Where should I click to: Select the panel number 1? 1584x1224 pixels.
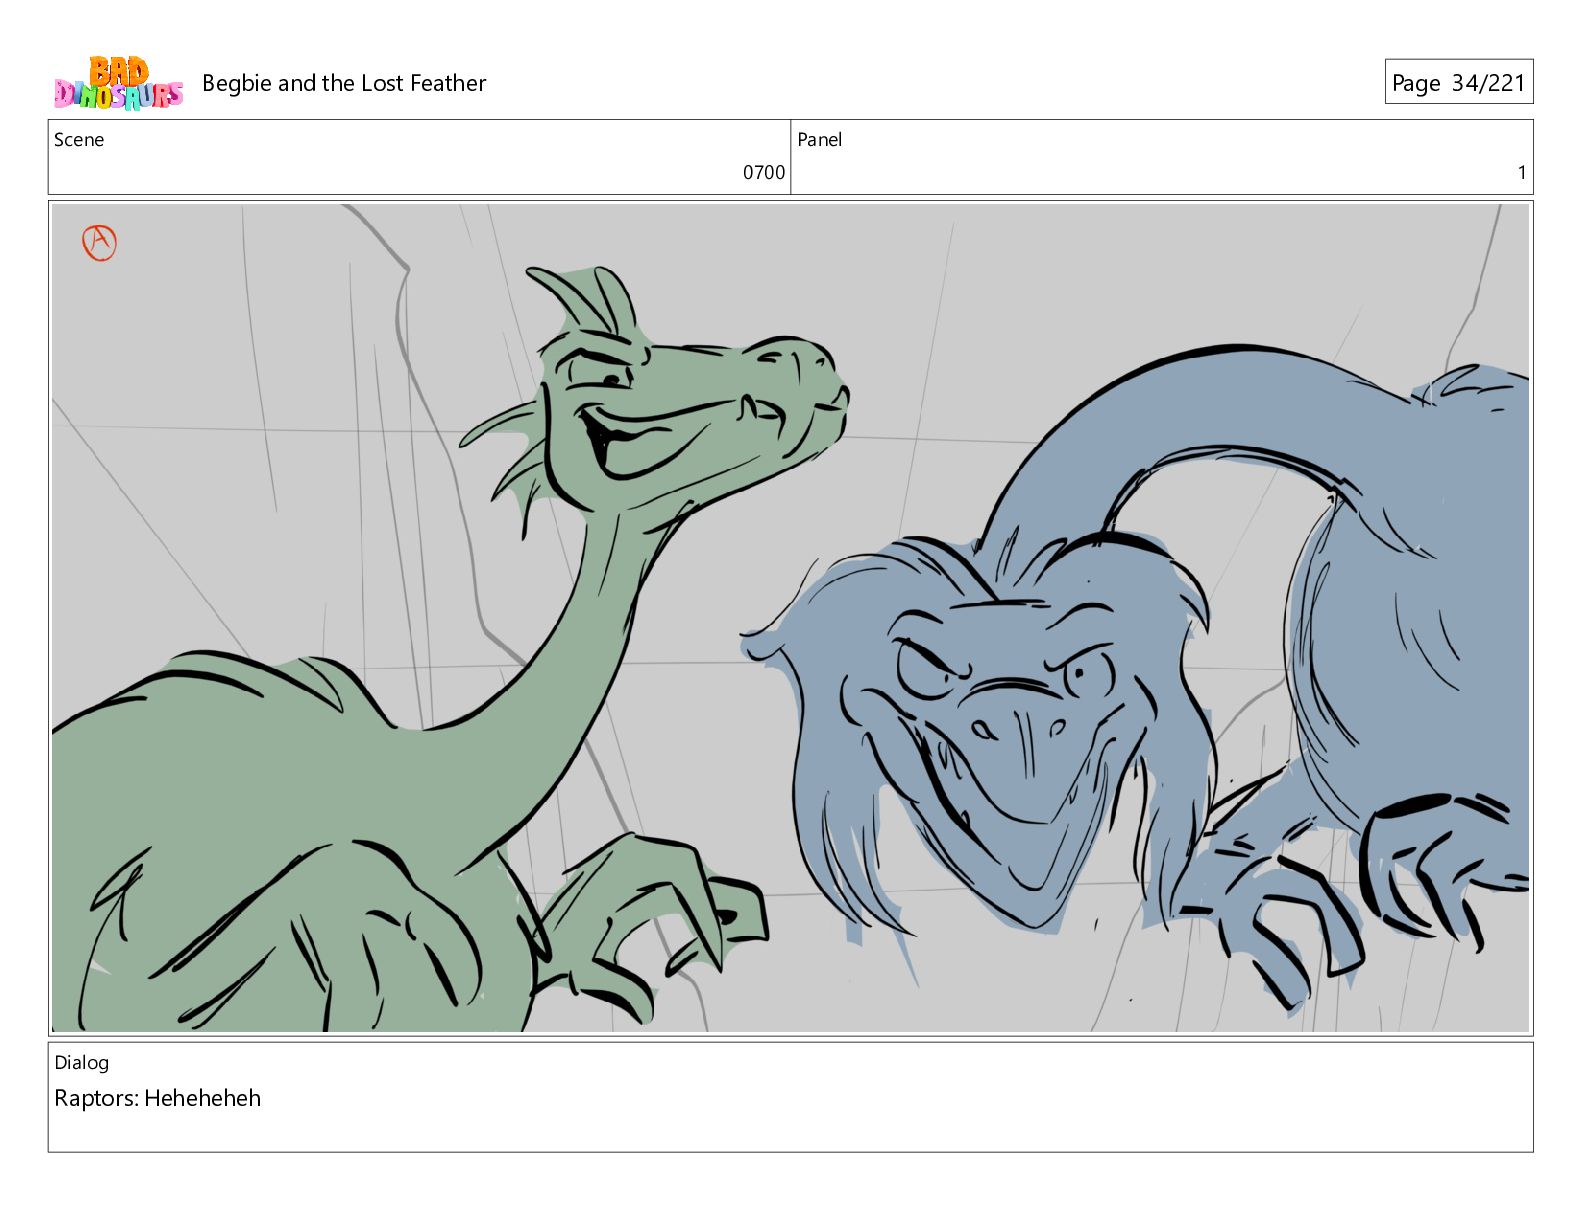click(x=1521, y=173)
